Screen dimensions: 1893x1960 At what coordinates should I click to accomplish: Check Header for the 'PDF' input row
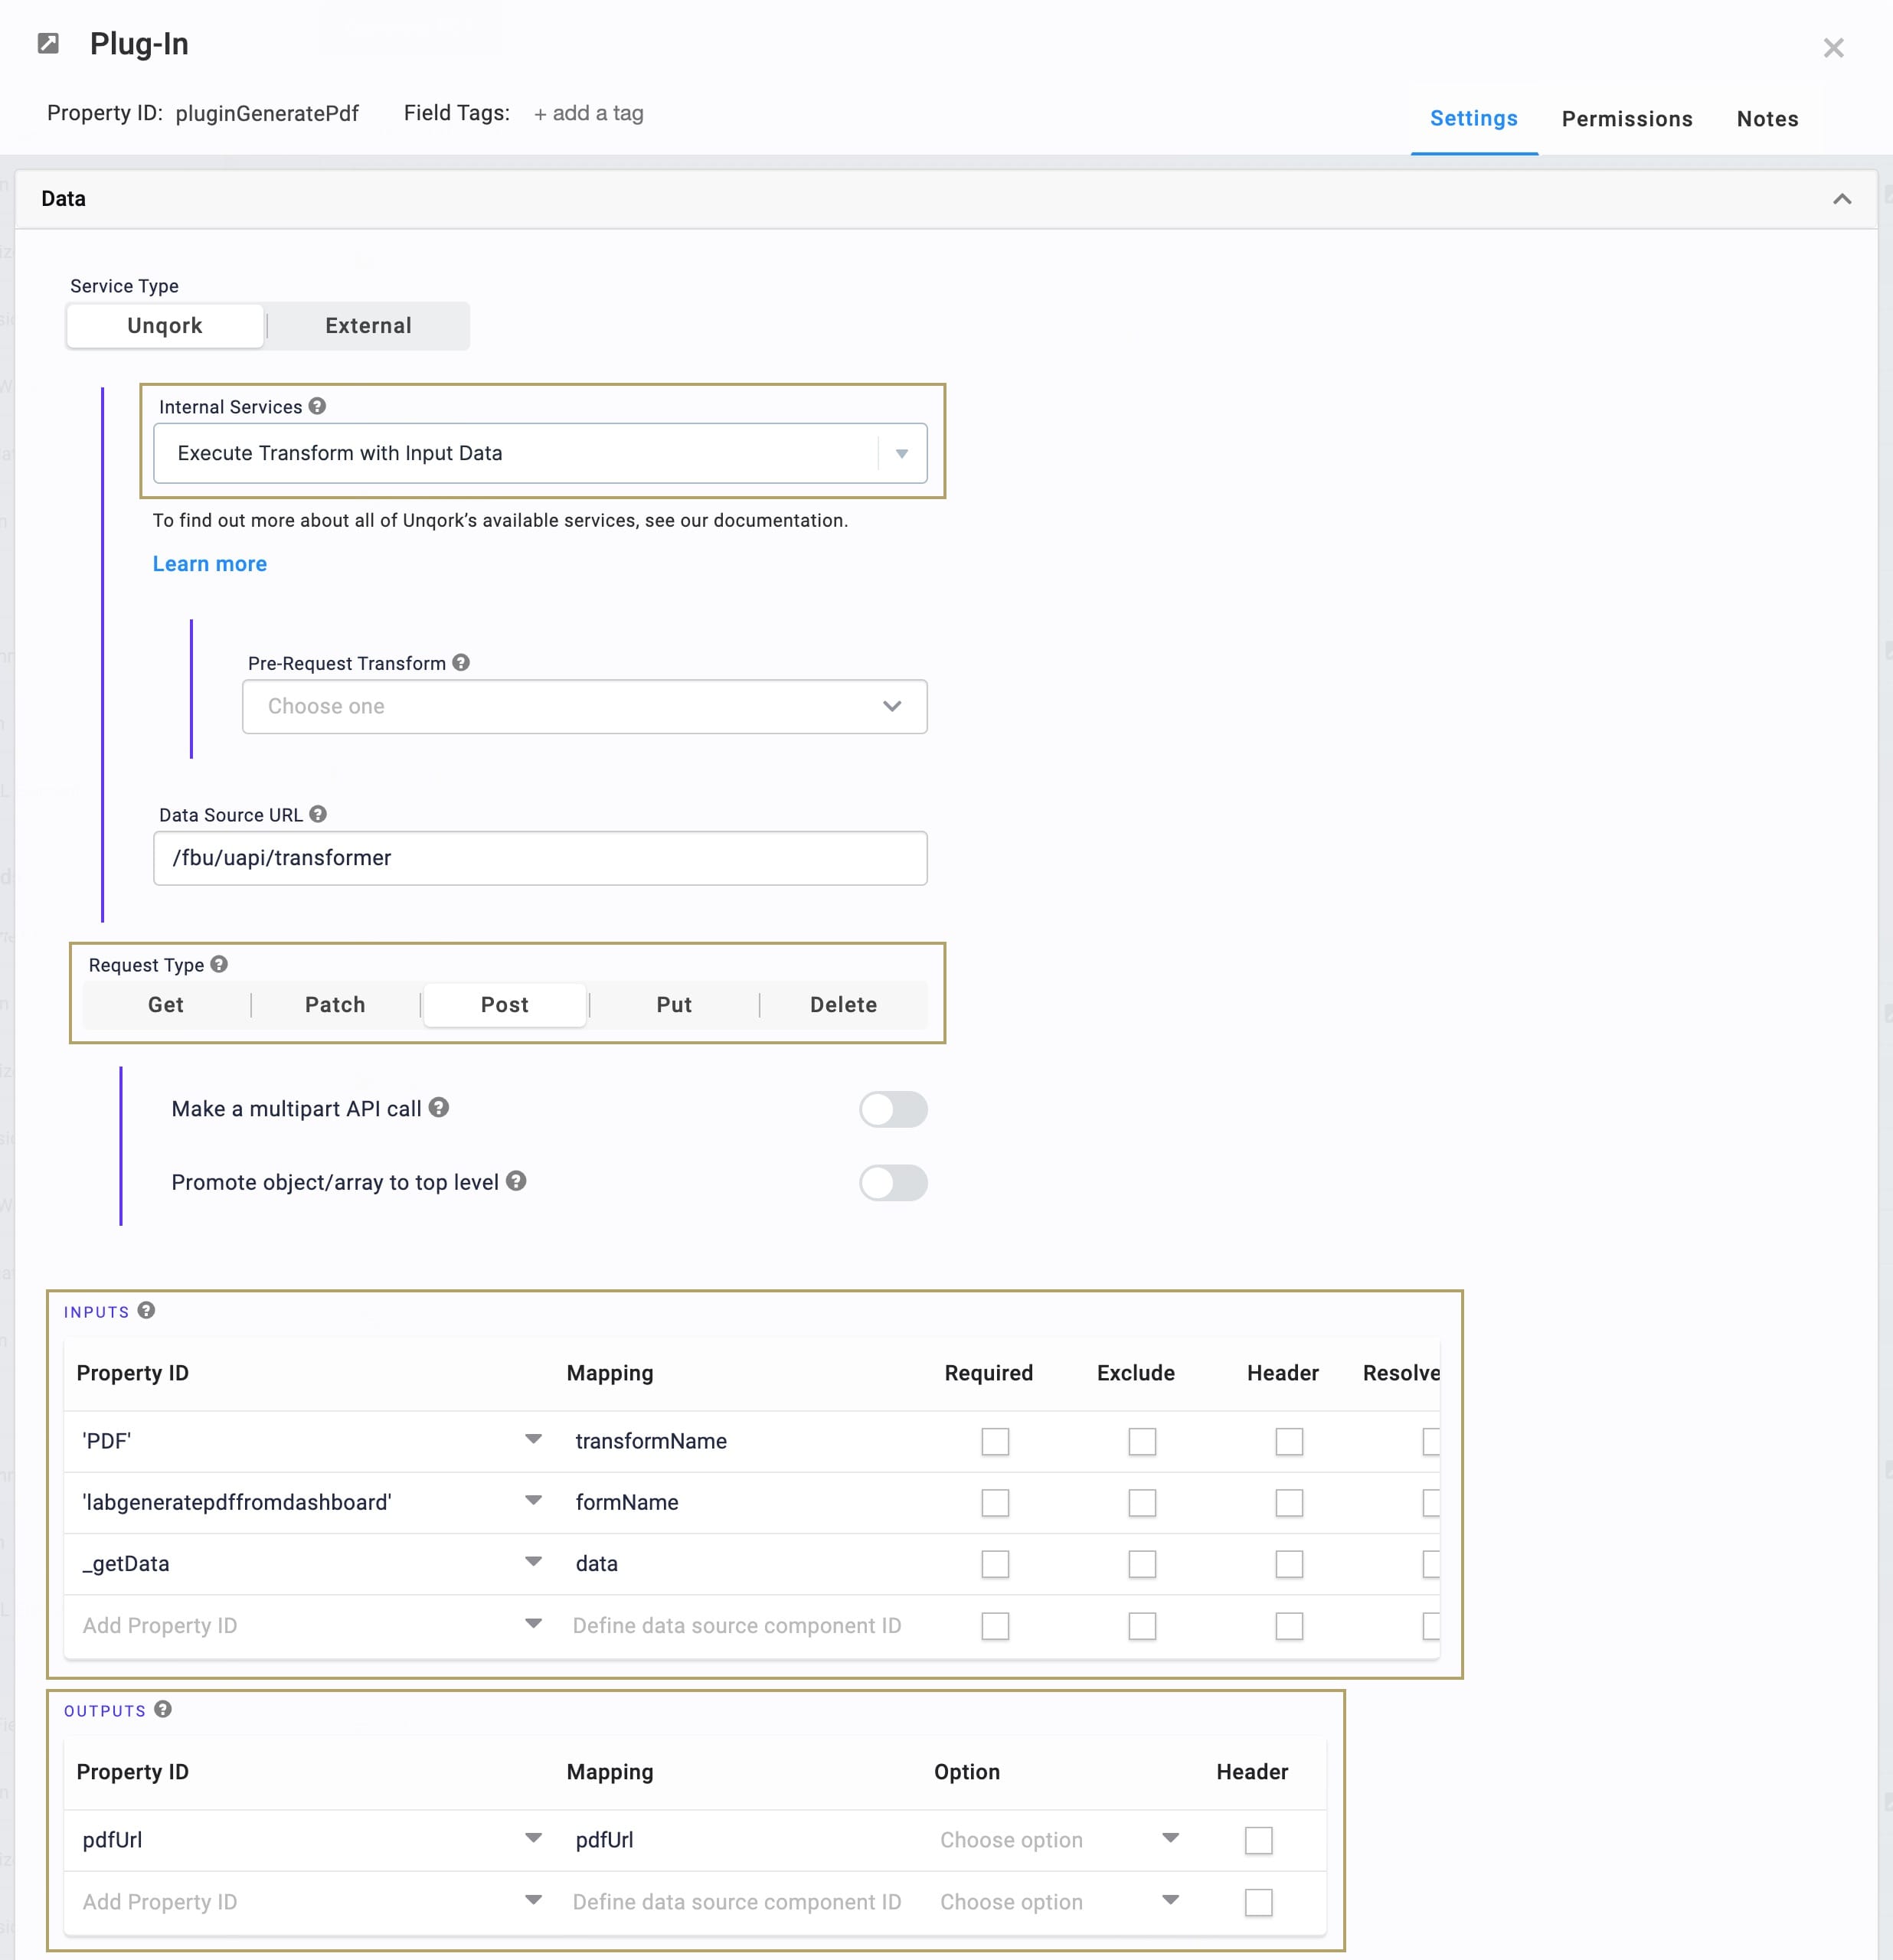1289,1441
